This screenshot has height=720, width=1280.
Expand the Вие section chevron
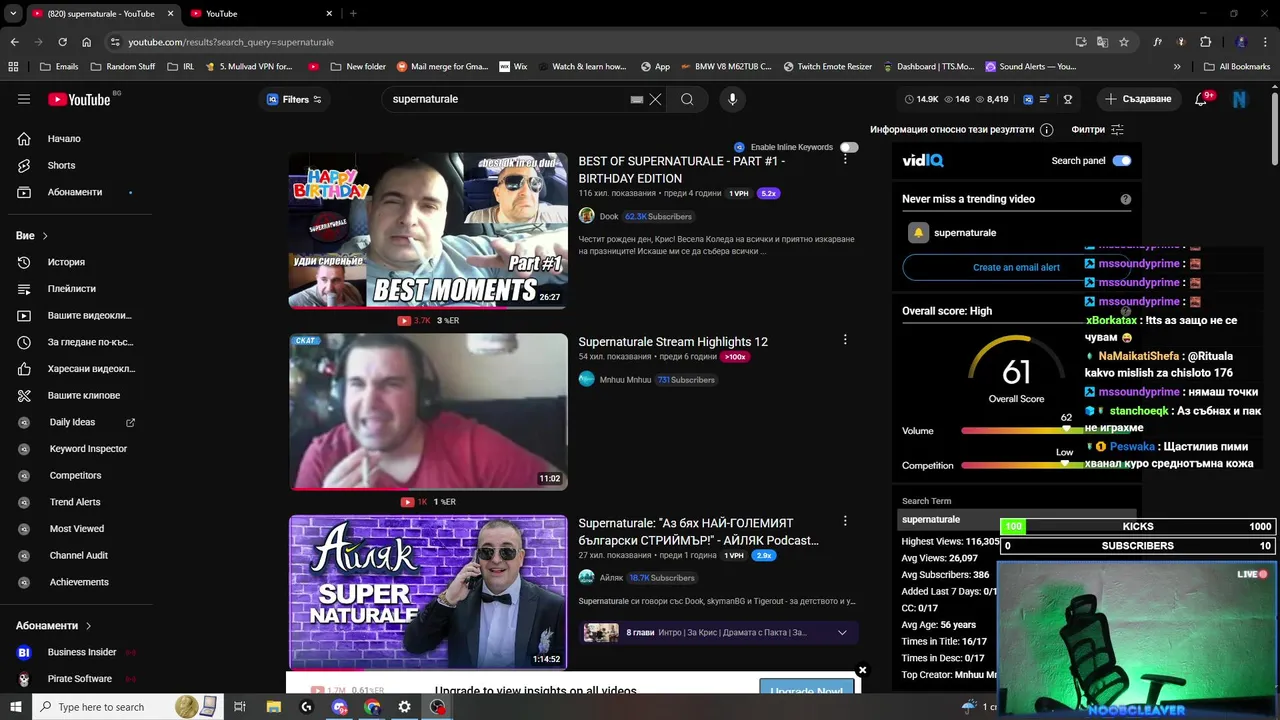(x=45, y=236)
